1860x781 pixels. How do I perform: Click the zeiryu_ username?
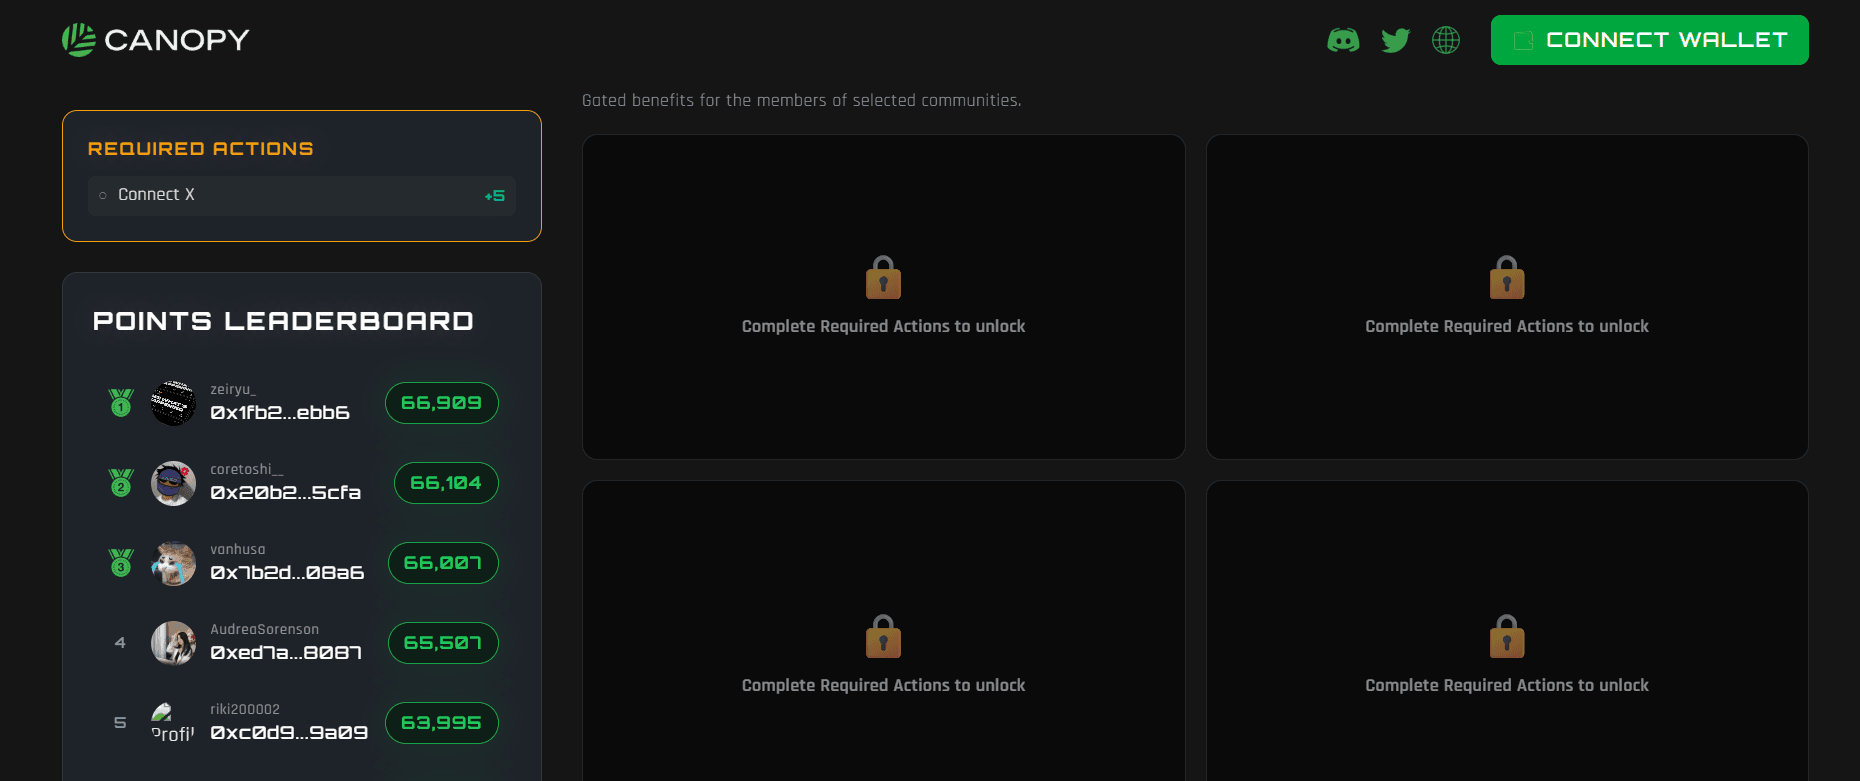coord(233,389)
